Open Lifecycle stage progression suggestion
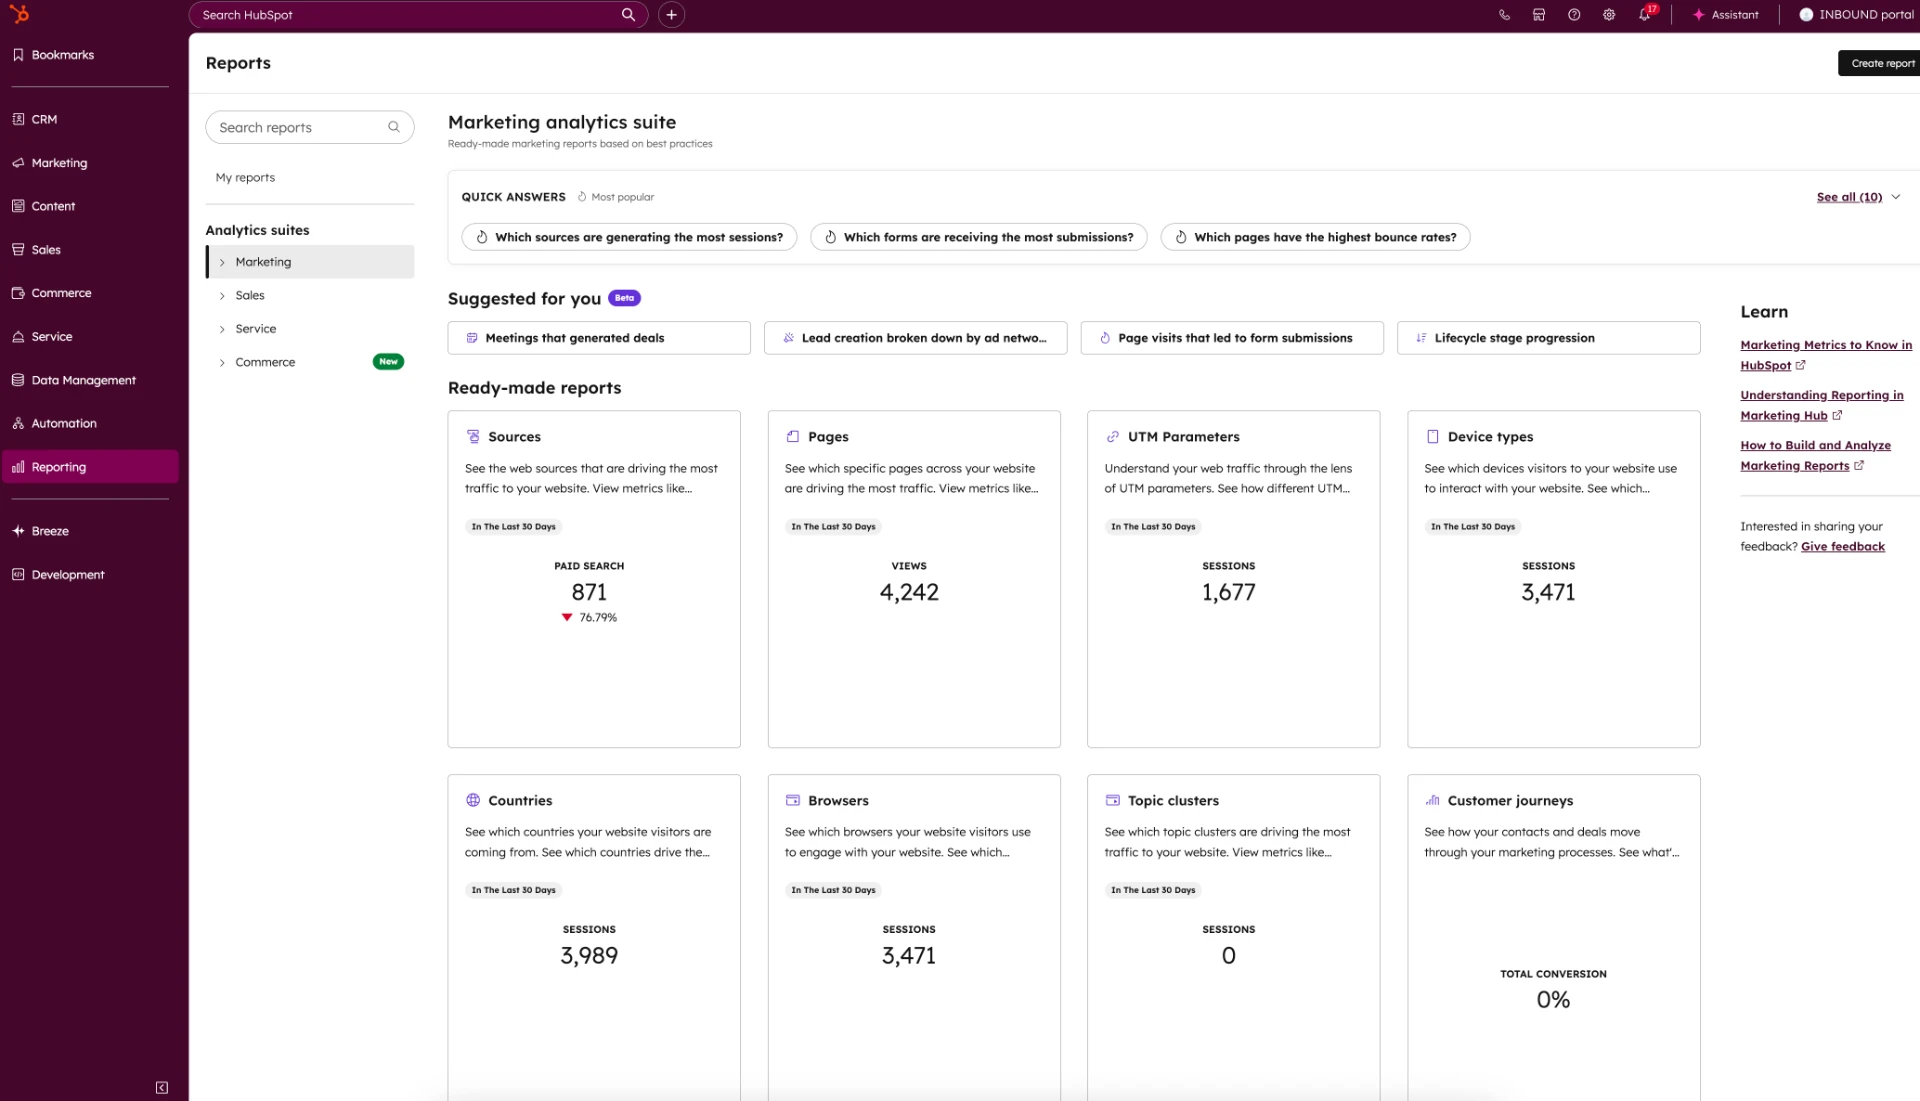This screenshot has height=1101, width=1920. click(1548, 338)
